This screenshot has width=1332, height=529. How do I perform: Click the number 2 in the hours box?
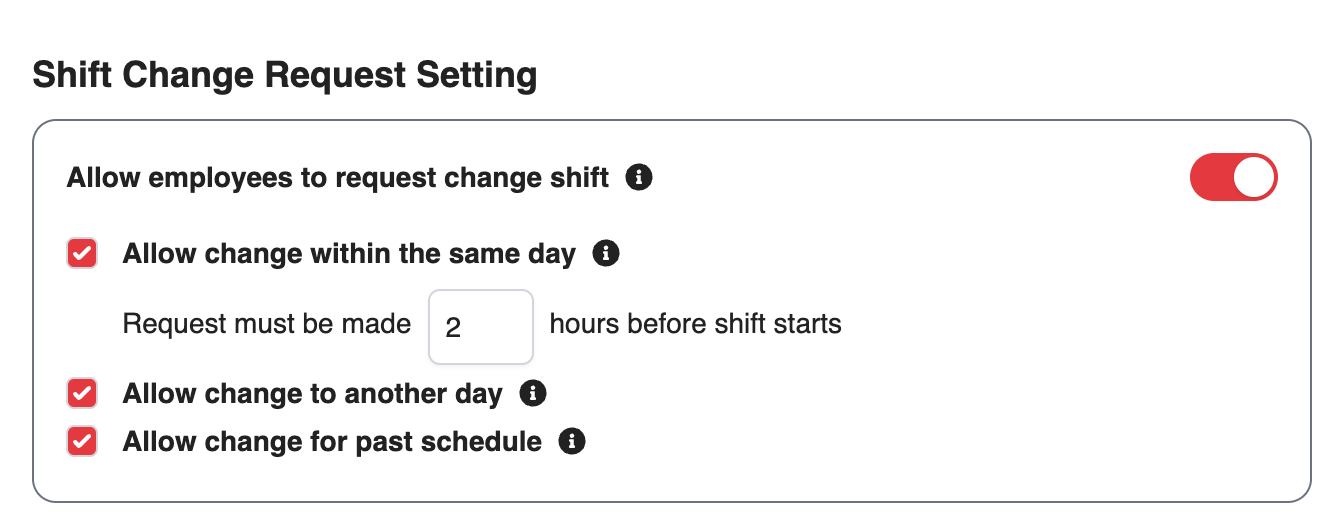(453, 328)
